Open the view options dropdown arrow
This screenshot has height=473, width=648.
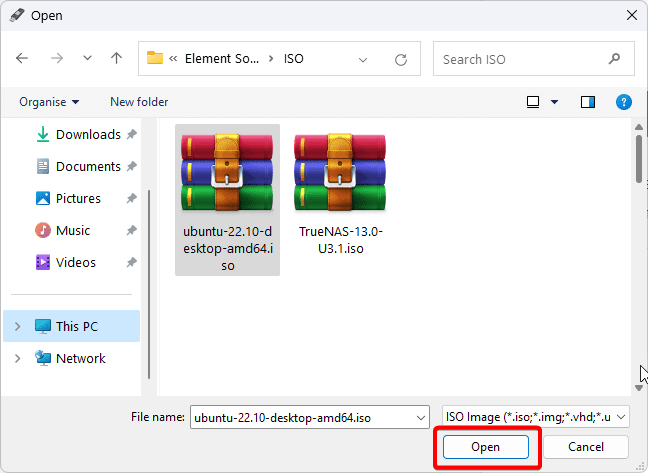(555, 102)
